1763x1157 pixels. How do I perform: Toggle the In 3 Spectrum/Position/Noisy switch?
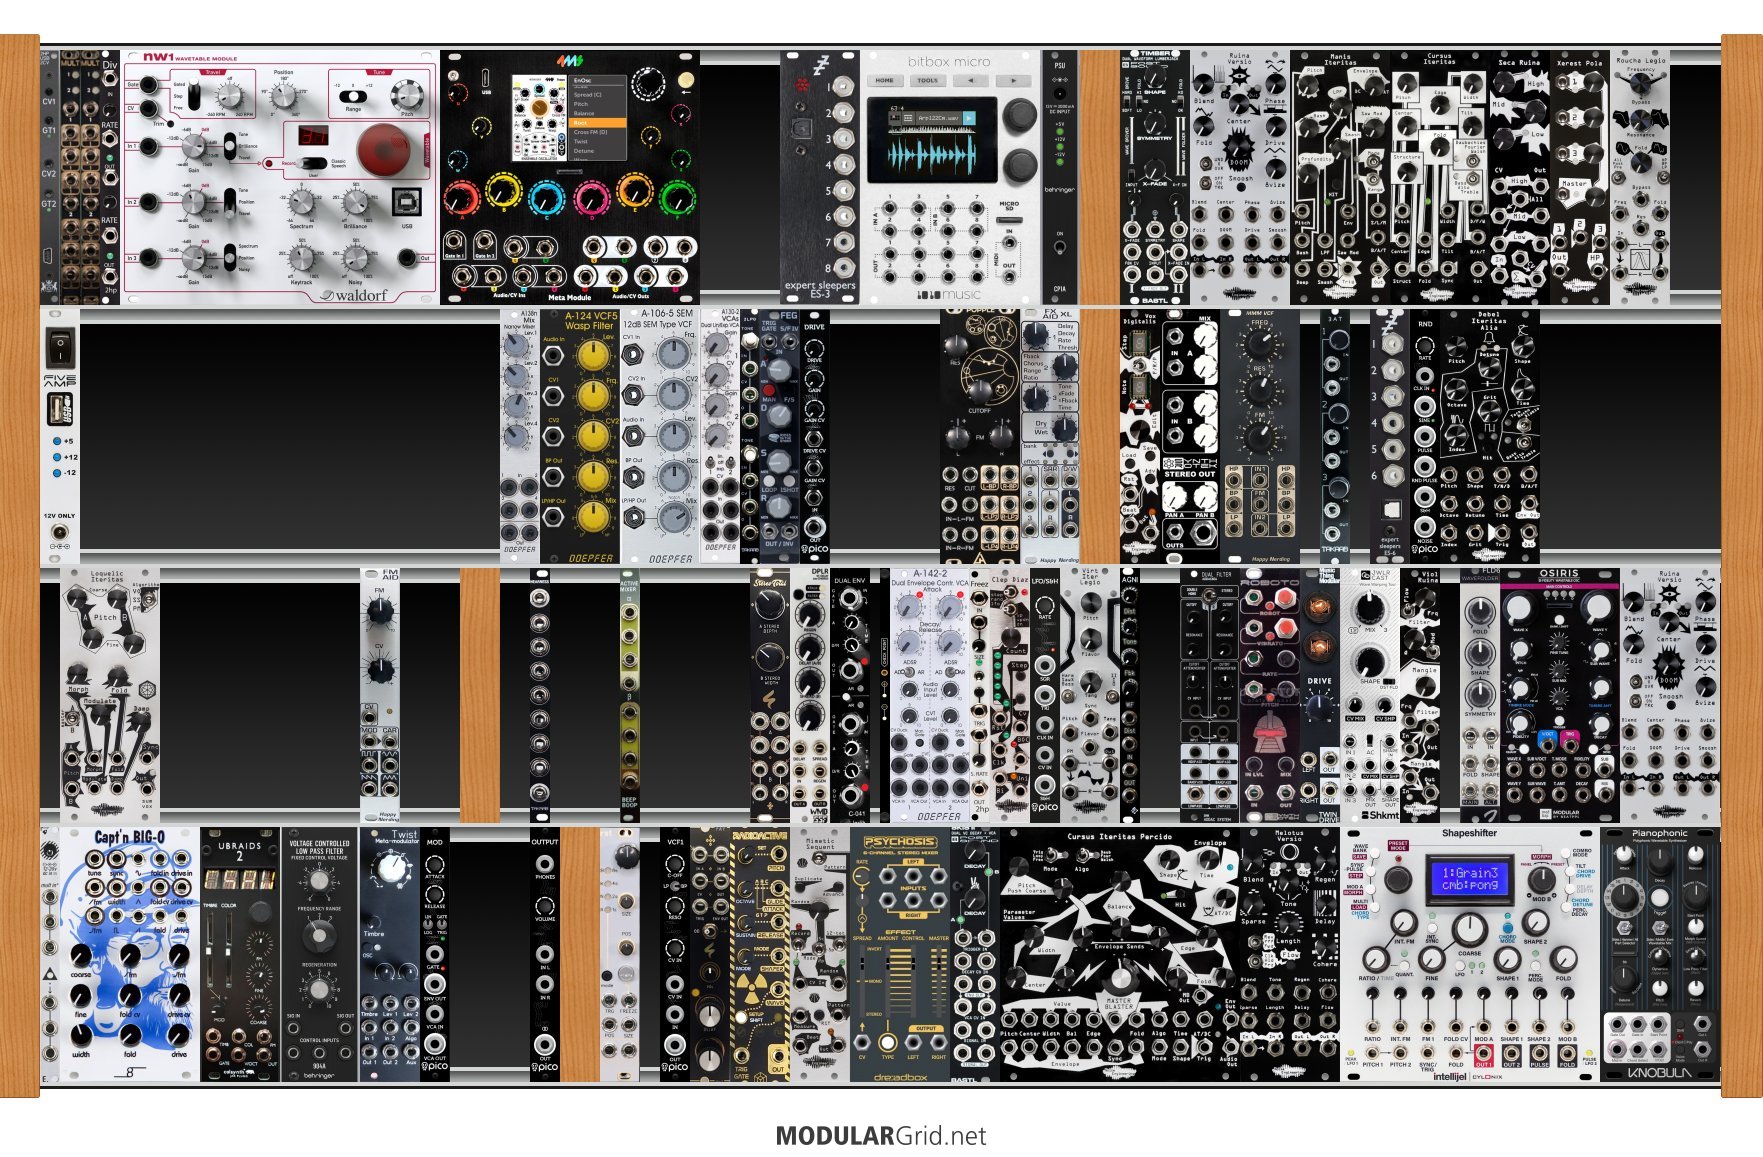tap(229, 257)
